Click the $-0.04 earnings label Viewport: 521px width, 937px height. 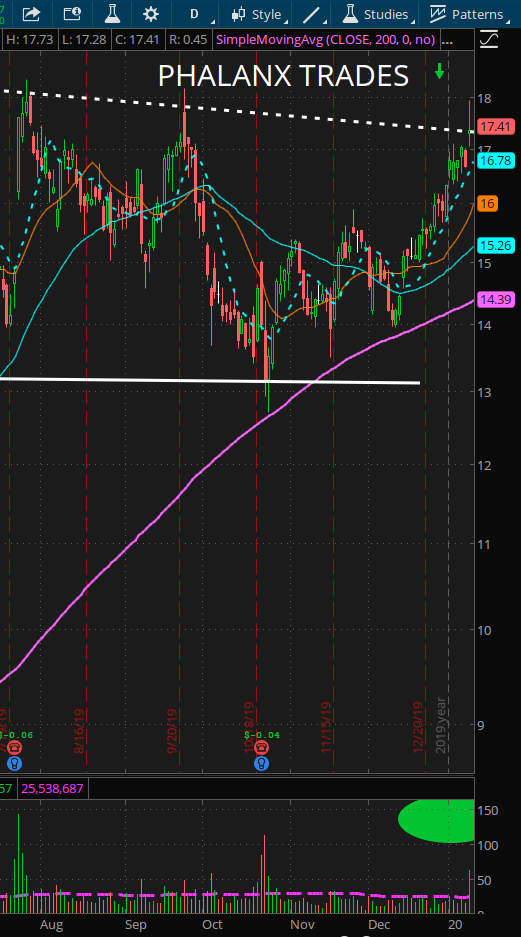click(x=261, y=735)
